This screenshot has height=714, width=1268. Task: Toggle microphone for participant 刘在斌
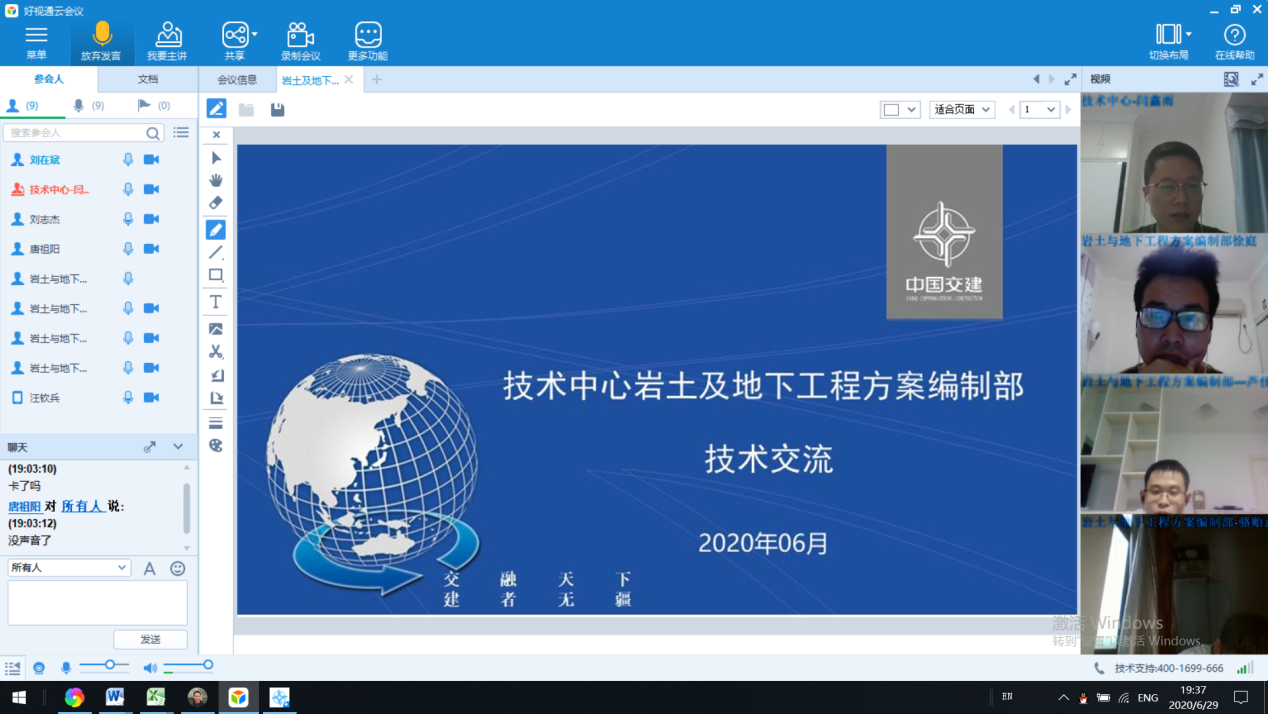coord(128,160)
